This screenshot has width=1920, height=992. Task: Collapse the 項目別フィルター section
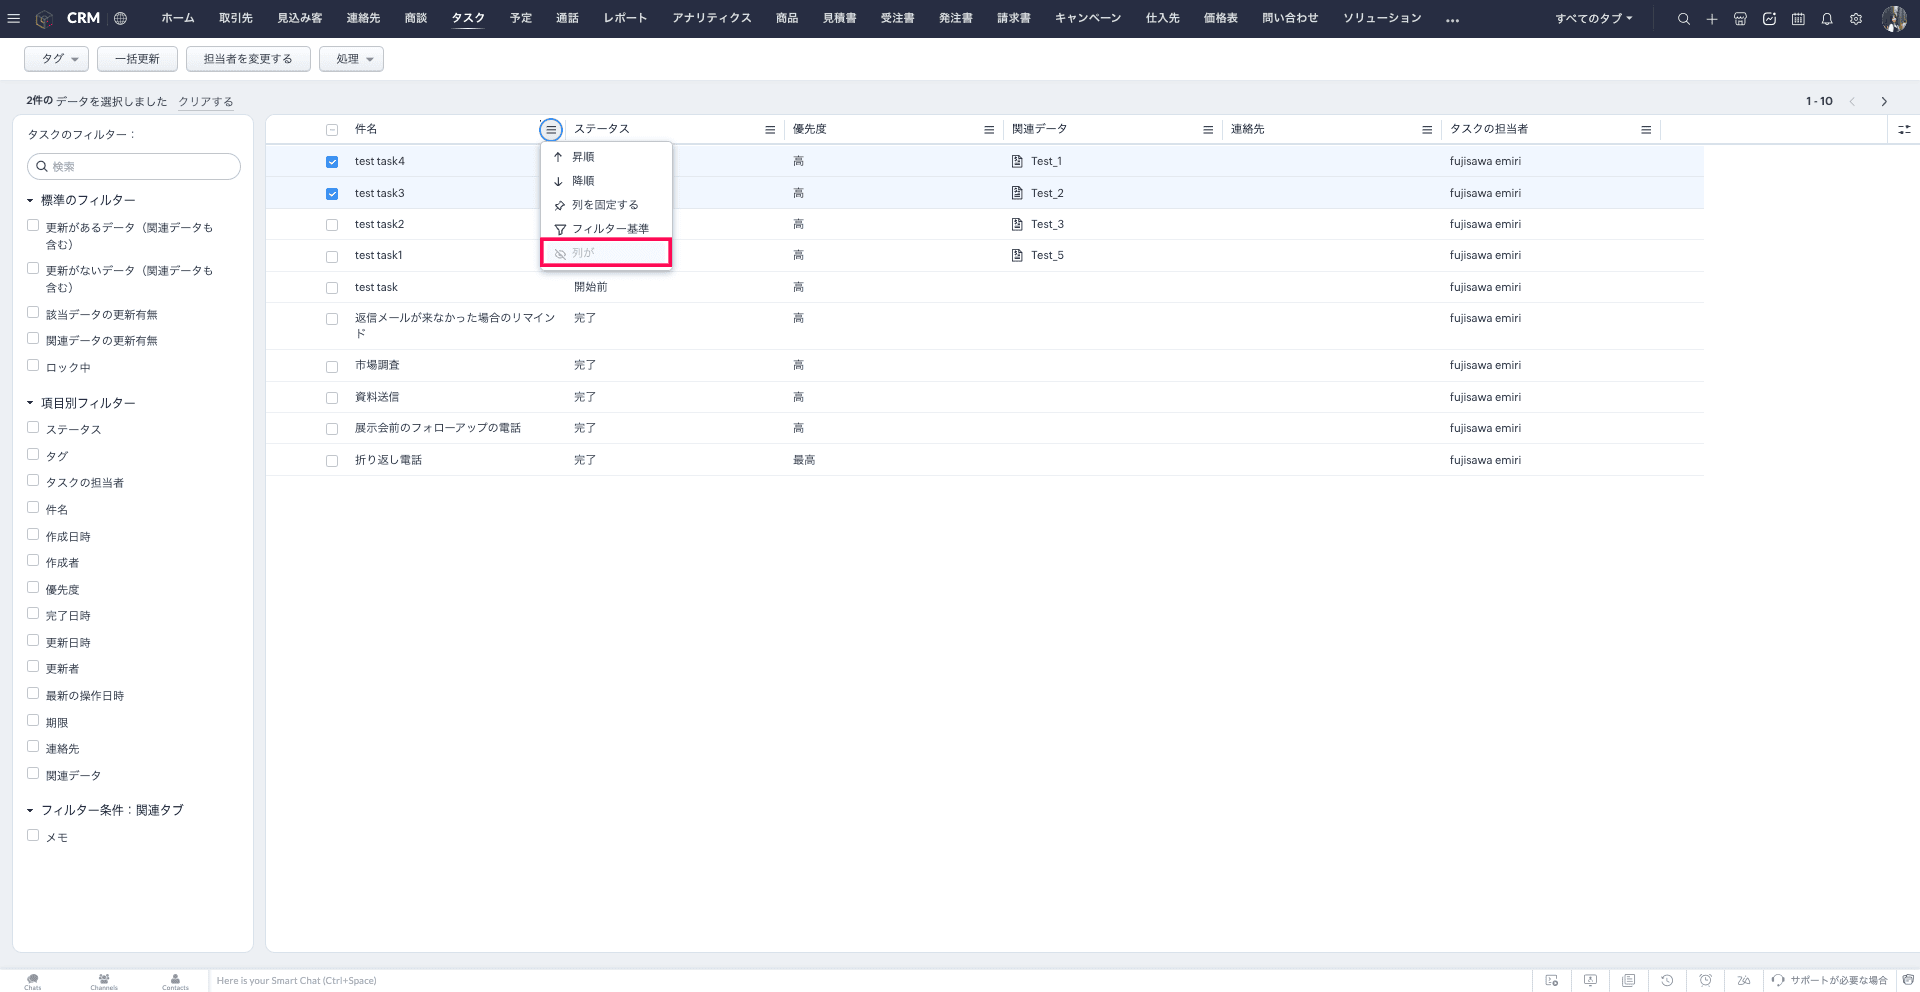(30, 403)
